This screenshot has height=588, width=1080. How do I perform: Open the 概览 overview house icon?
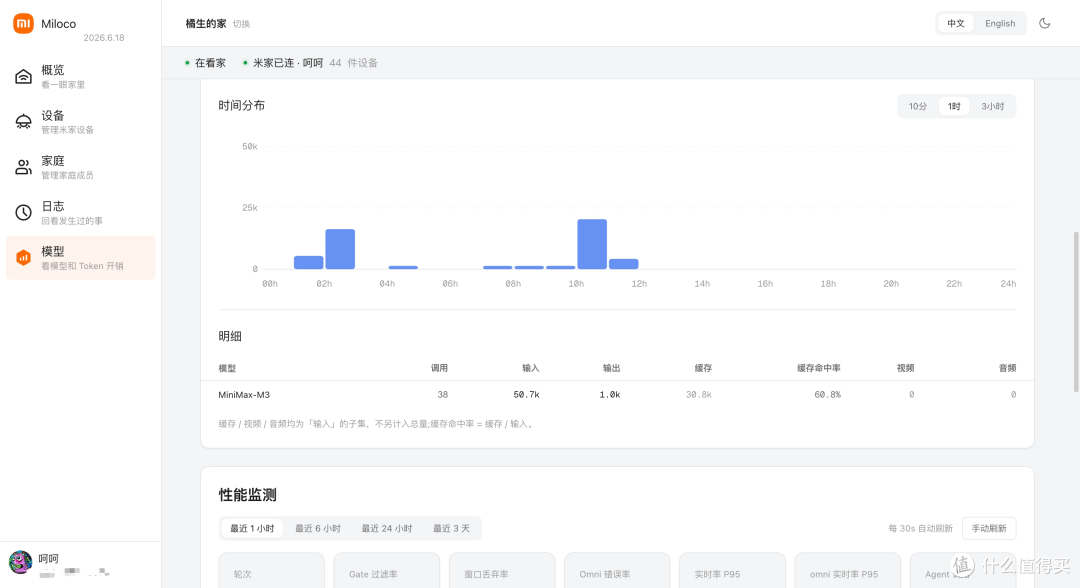click(23, 76)
